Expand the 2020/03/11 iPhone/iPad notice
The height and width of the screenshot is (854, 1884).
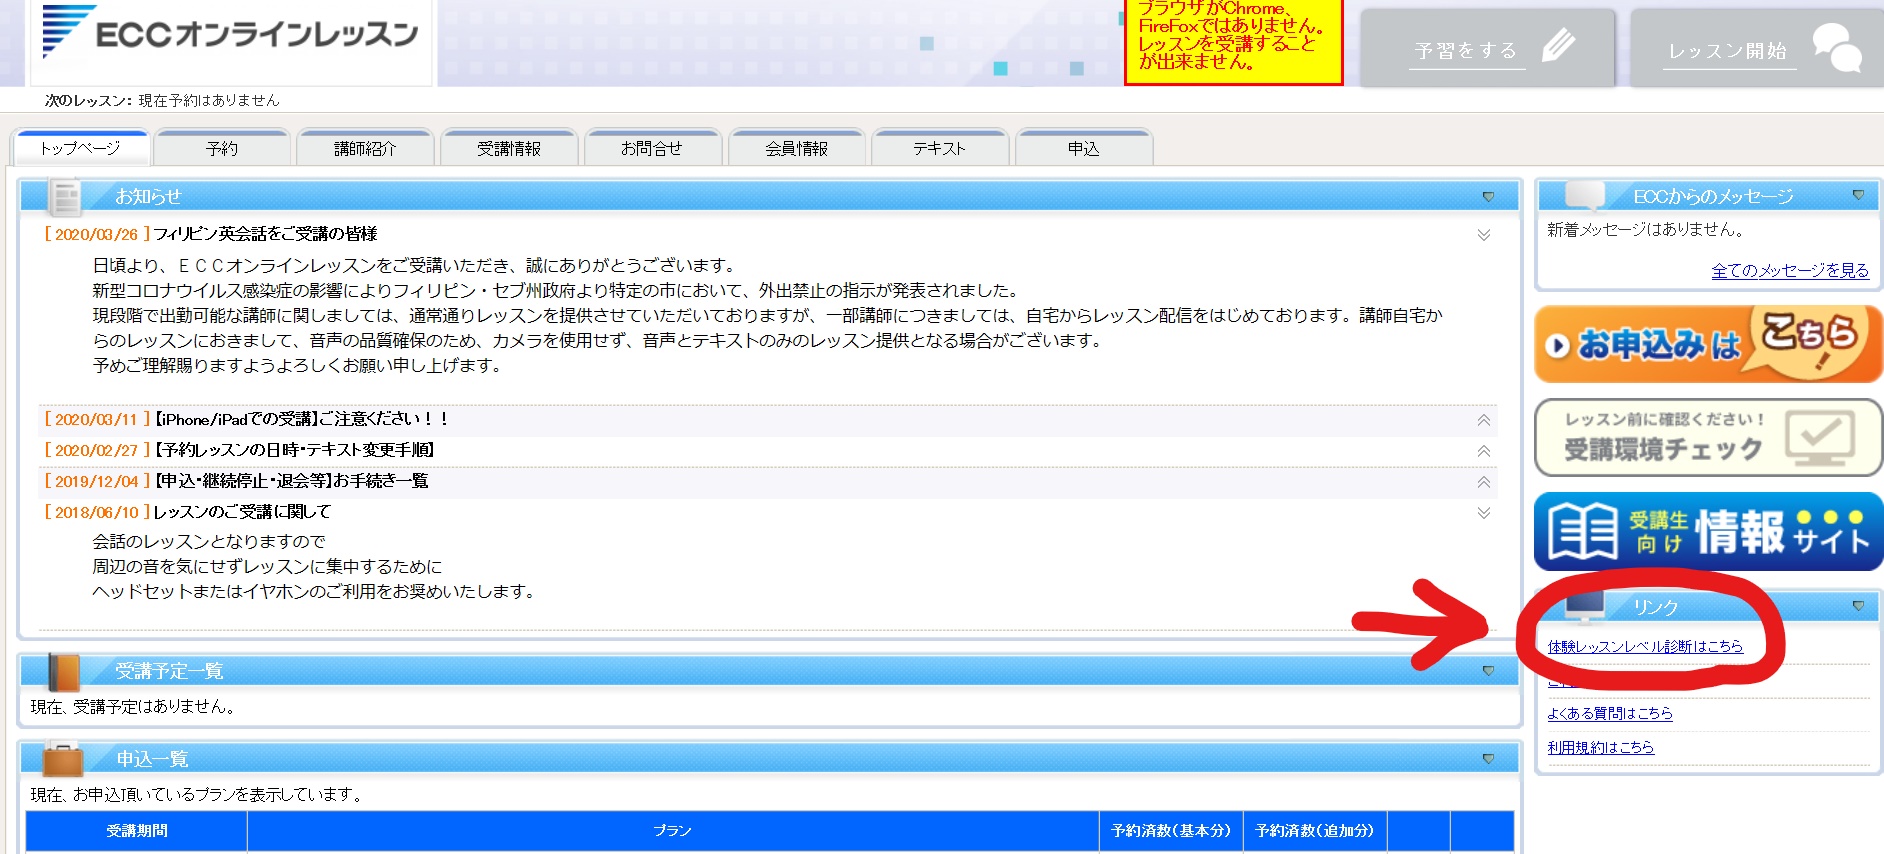pos(1484,420)
